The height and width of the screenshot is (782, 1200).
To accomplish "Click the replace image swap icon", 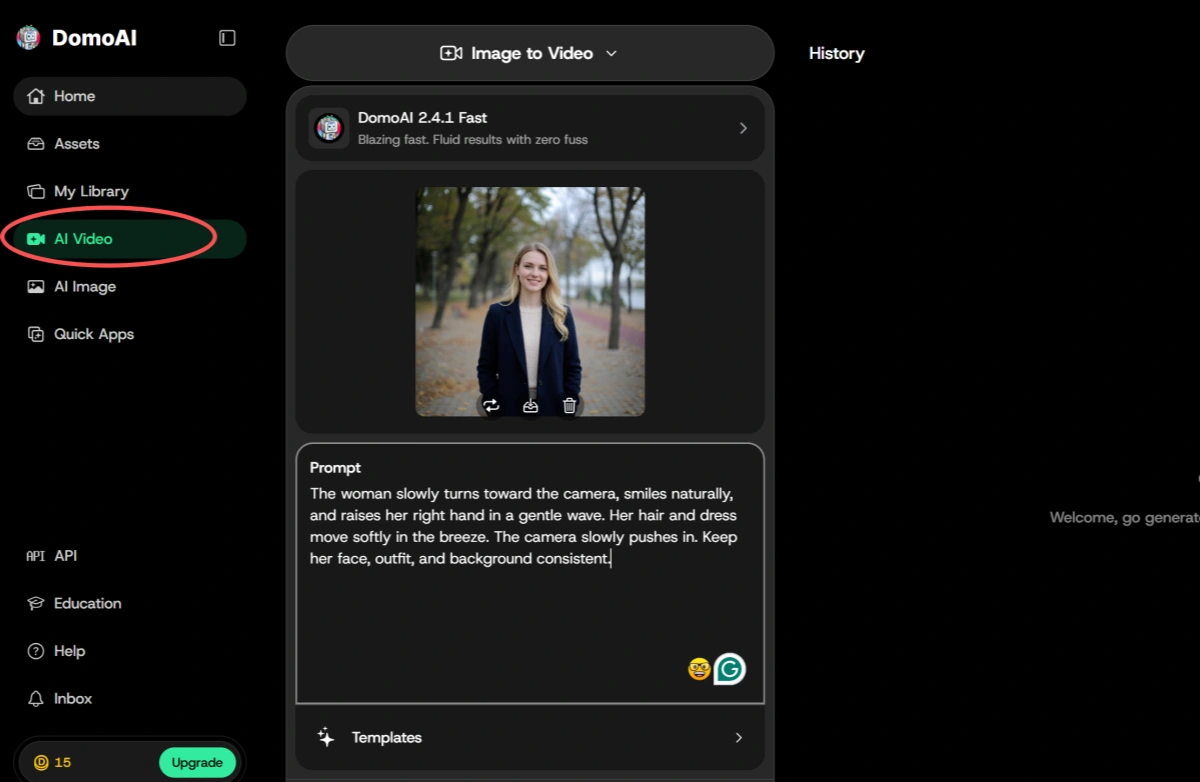I will (491, 405).
